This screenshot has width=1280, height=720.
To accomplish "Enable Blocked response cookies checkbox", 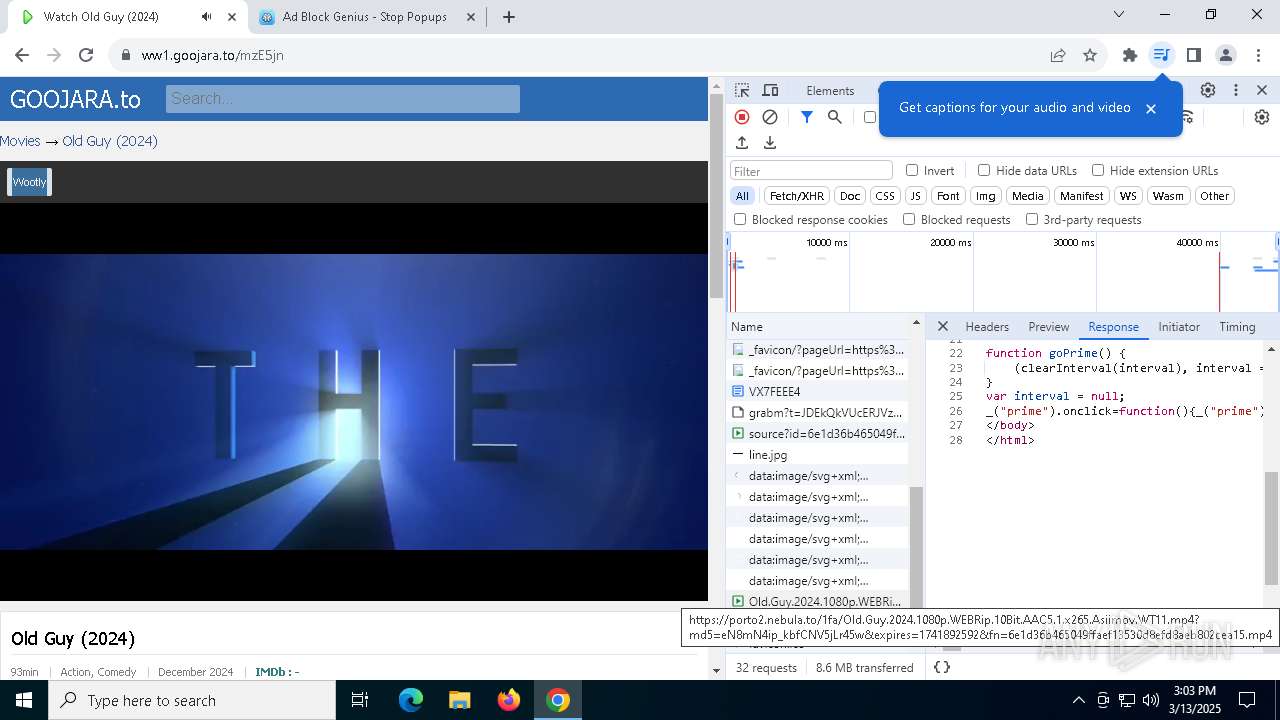I will (x=740, y=219).
